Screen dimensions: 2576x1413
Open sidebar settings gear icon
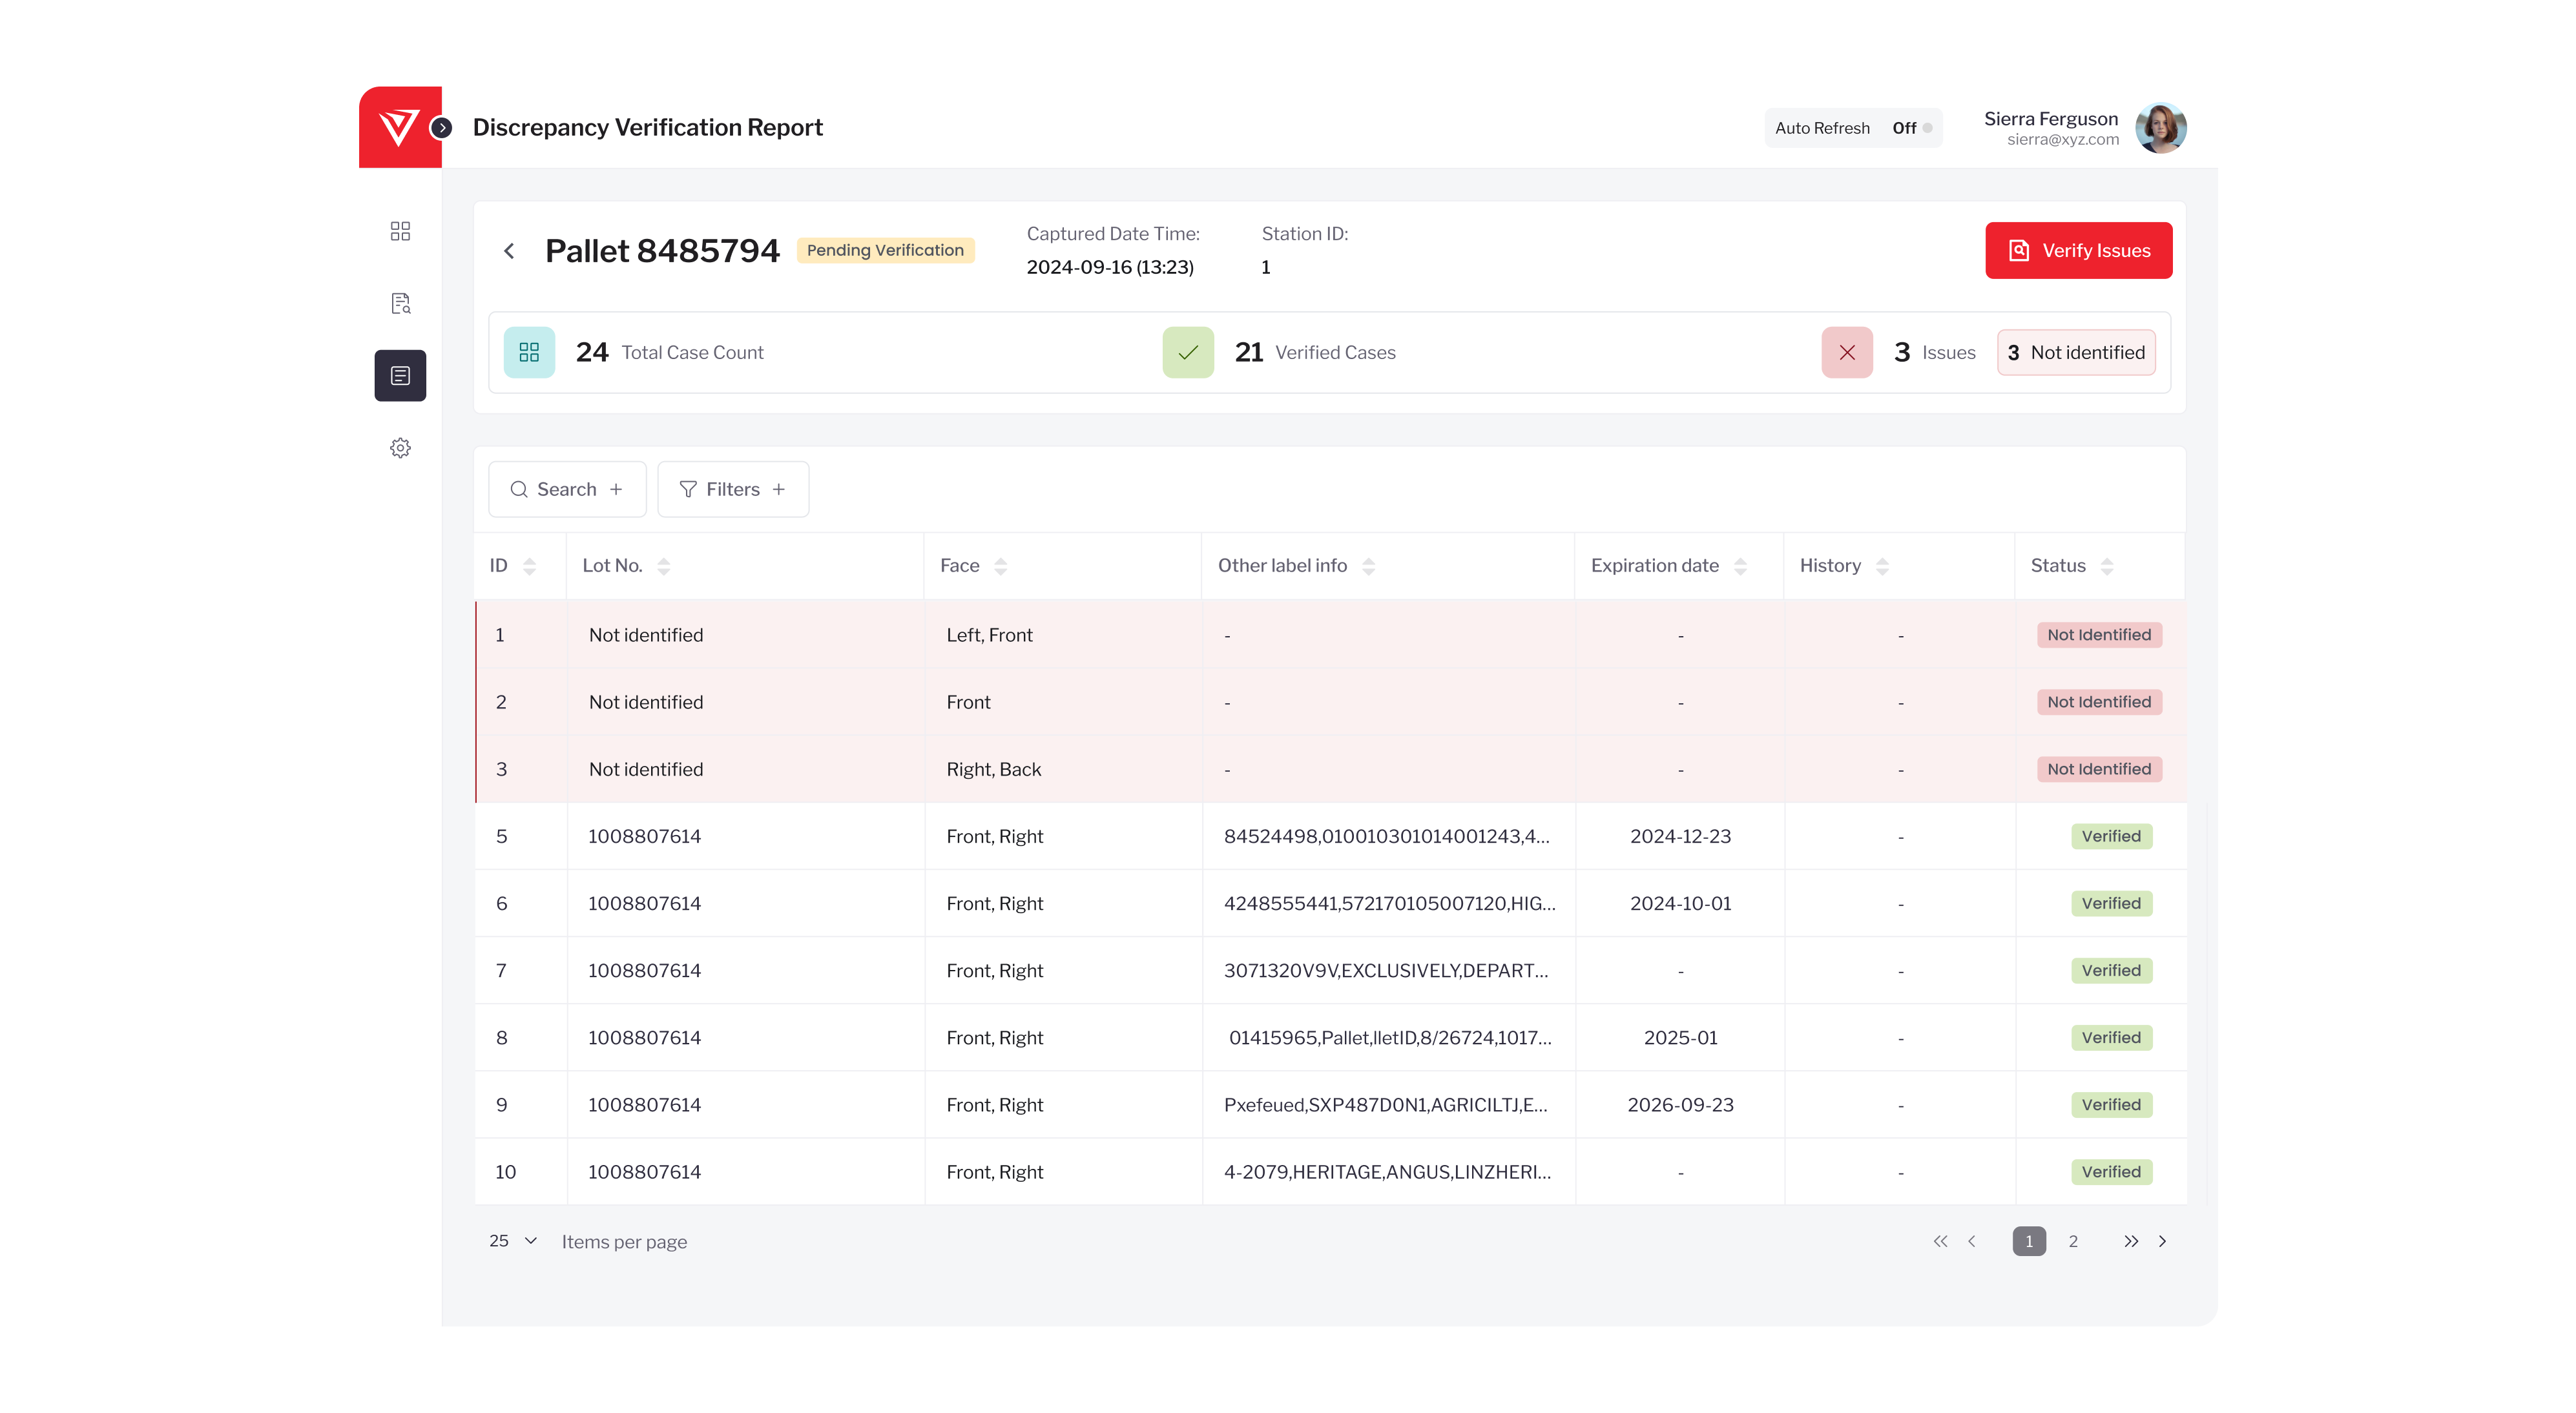(x=400, y=447)
